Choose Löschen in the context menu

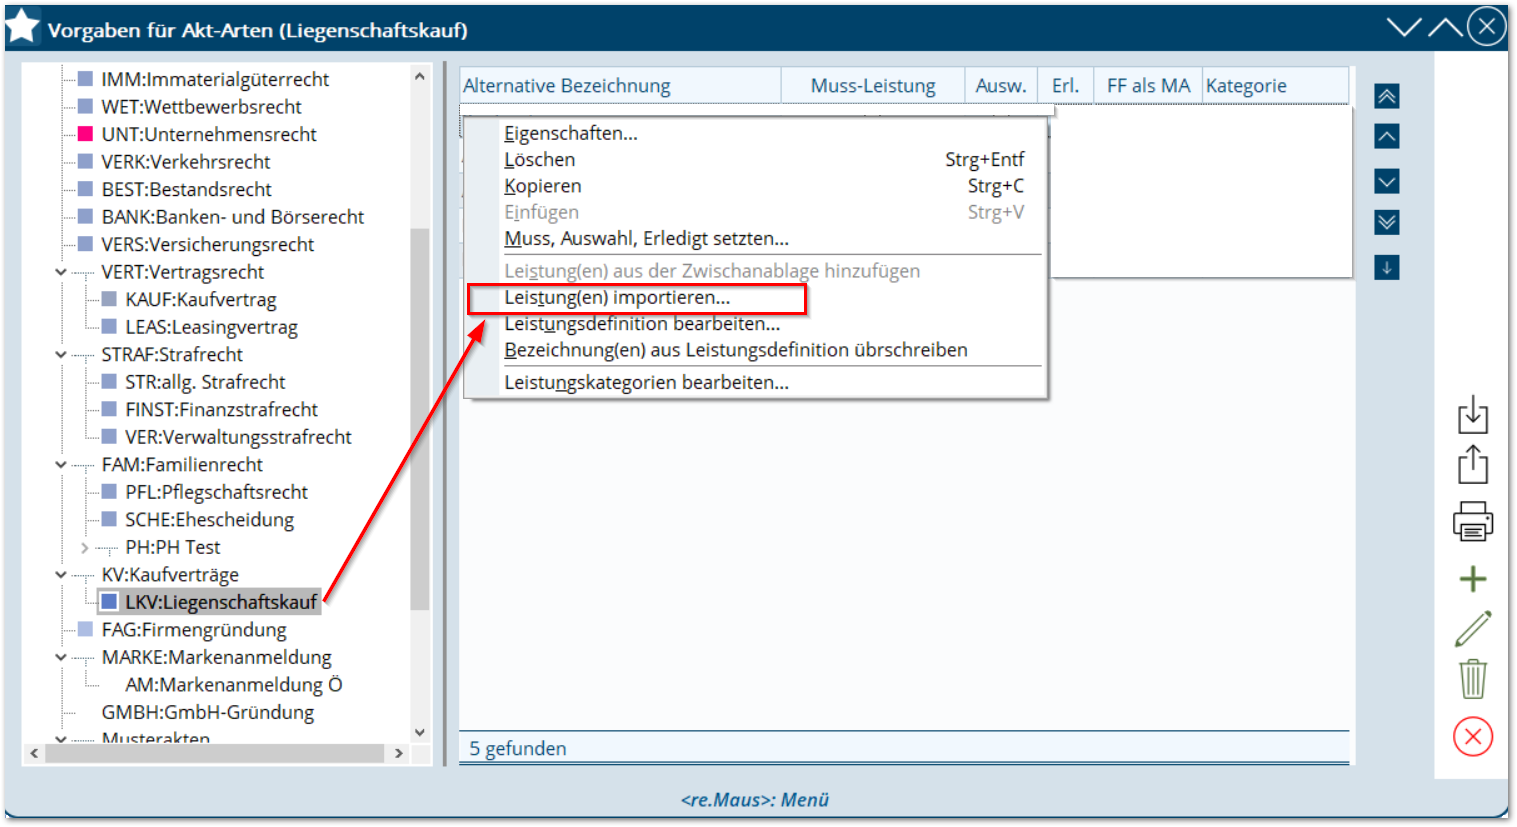pos(539,159)
